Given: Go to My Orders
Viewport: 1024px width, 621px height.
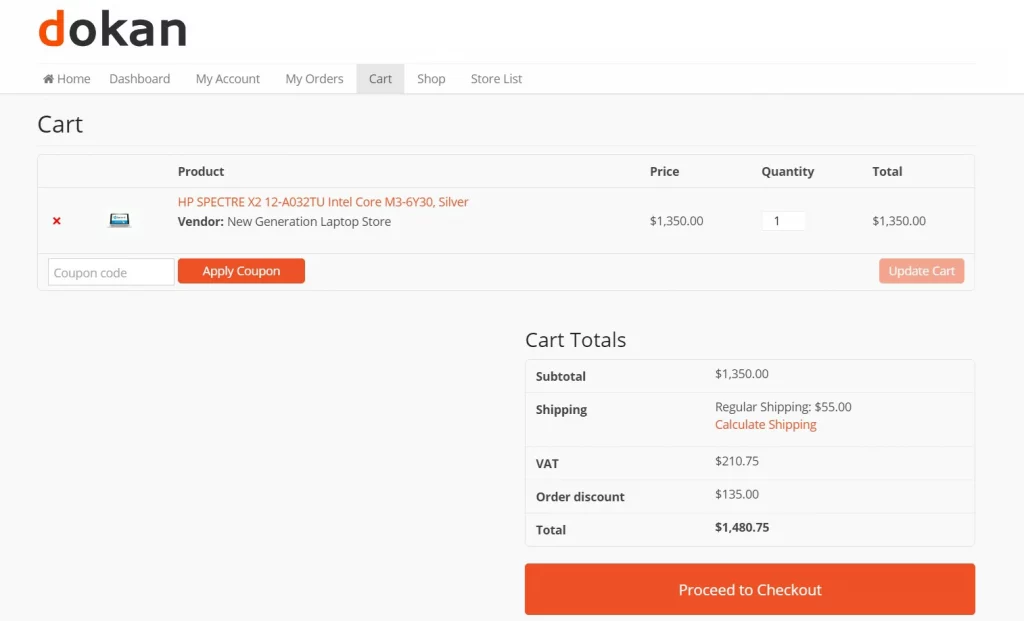Looking at the screenshot, I should 314,79.
